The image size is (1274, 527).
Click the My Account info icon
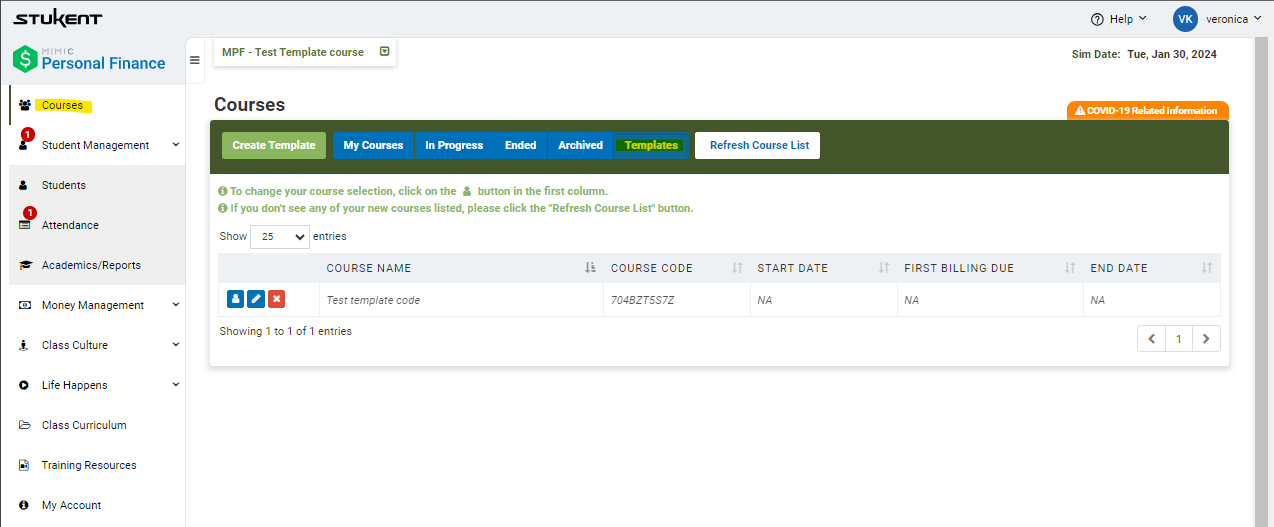coord(24,505)
